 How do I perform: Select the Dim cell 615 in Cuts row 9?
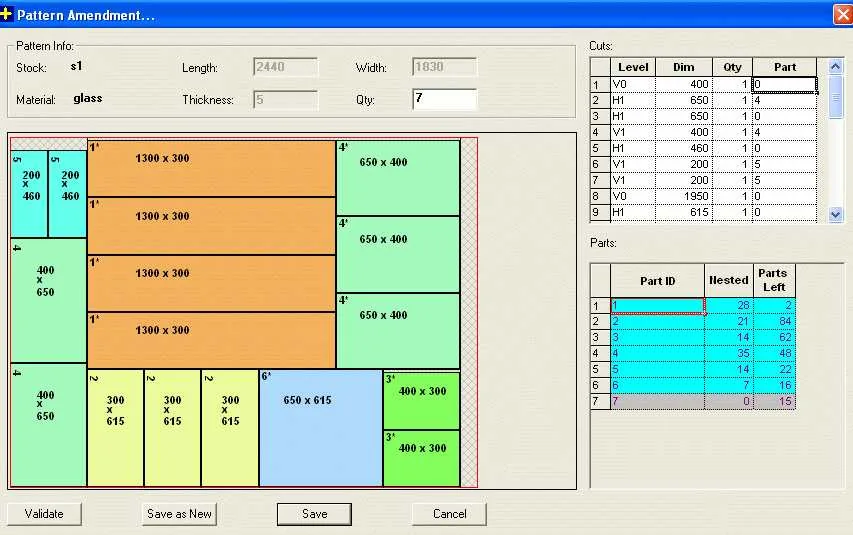(684, 212)
